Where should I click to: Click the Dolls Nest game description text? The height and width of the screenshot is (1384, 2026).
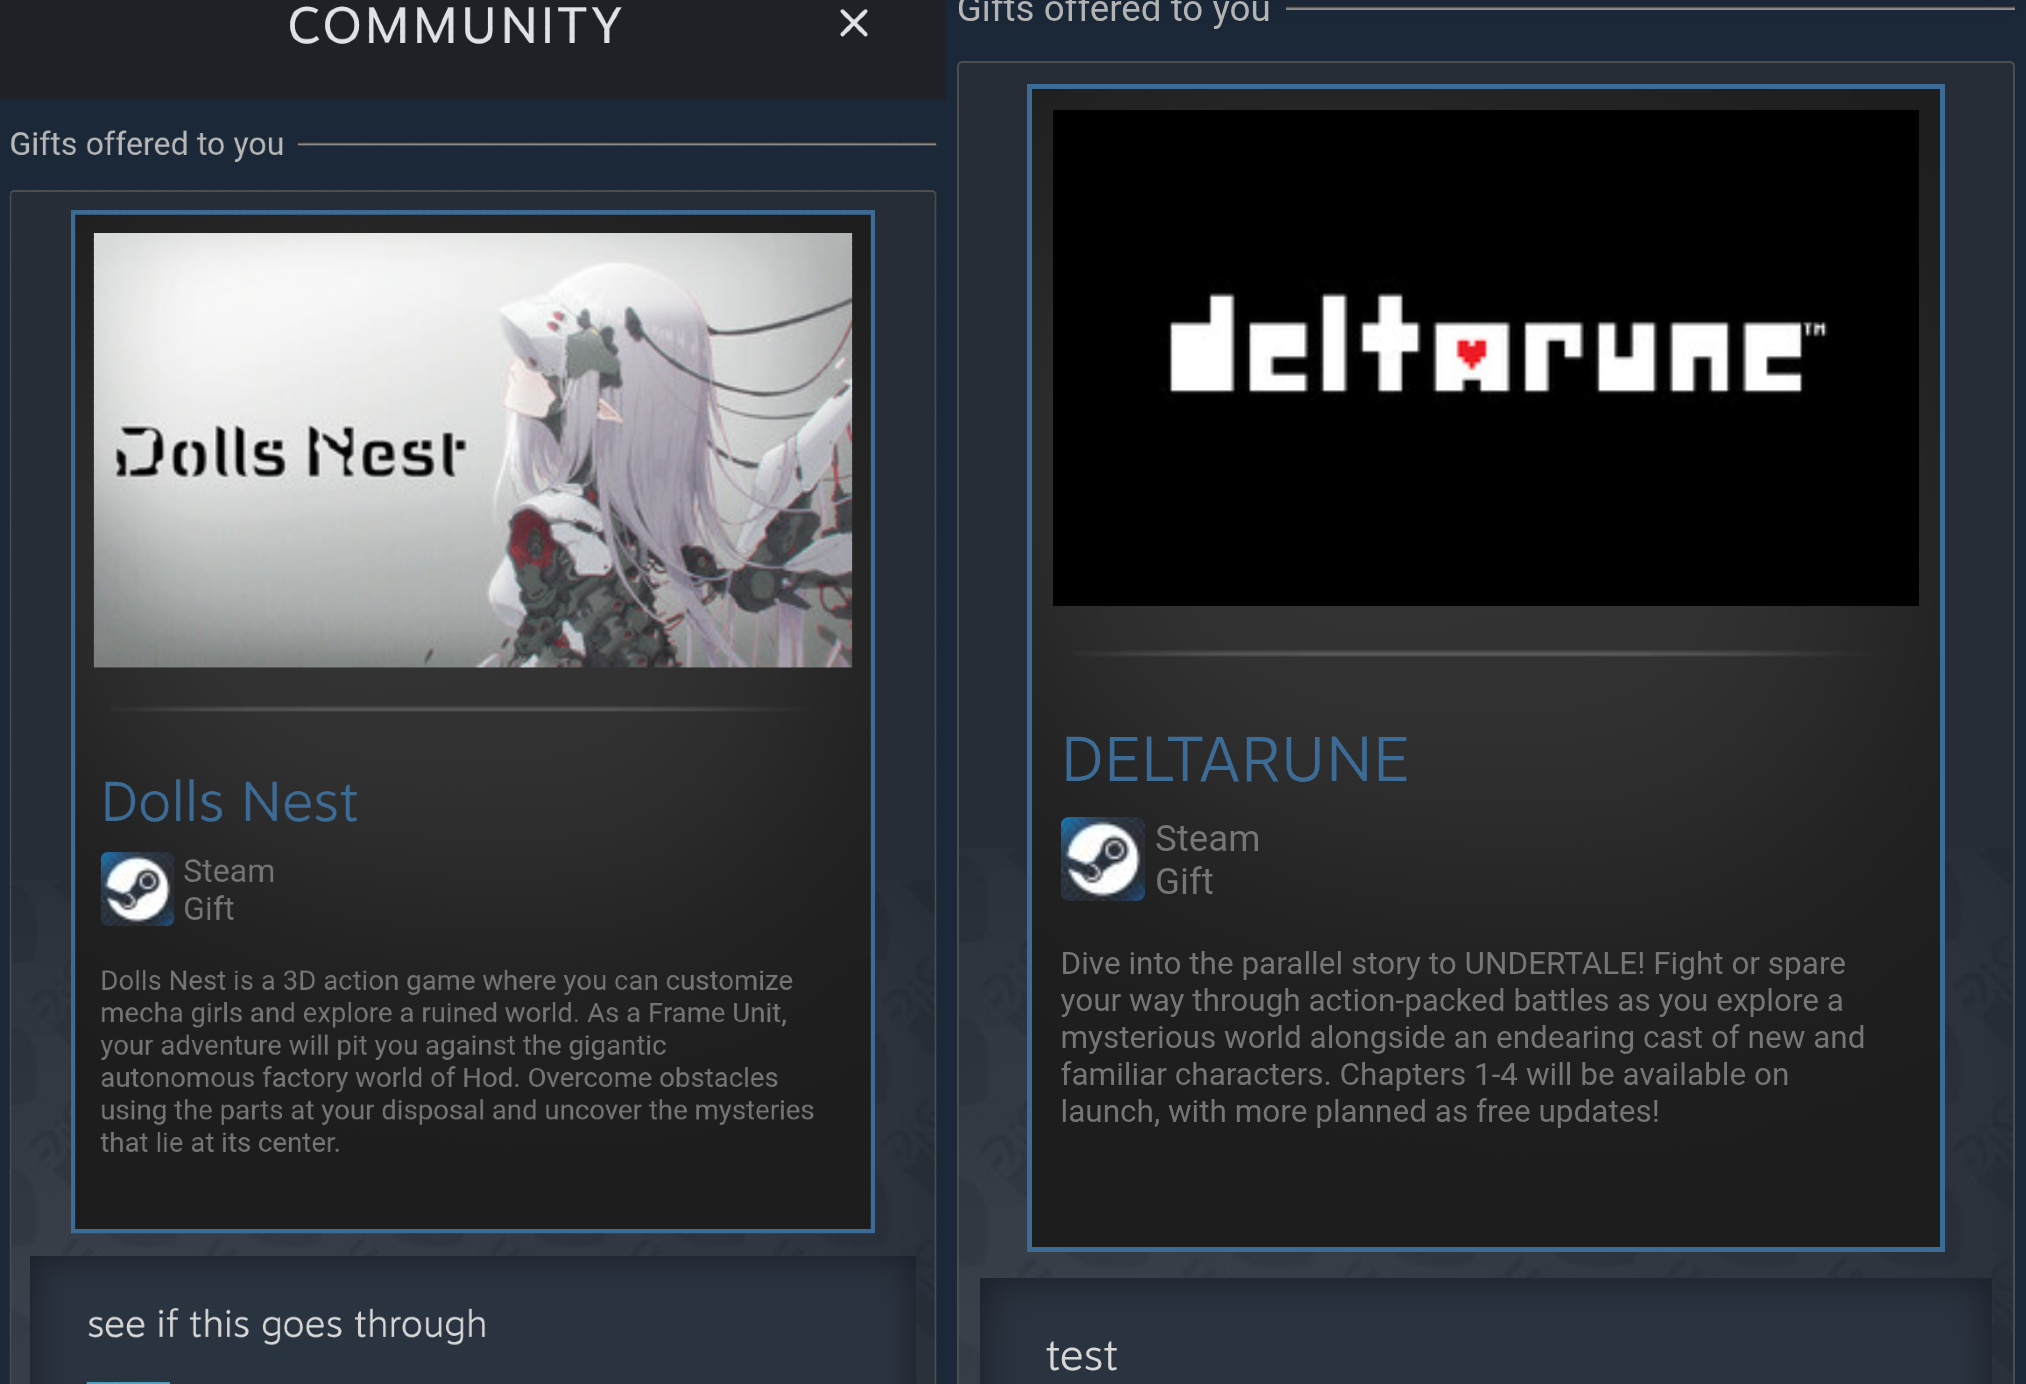click(x=457, y=1061)
